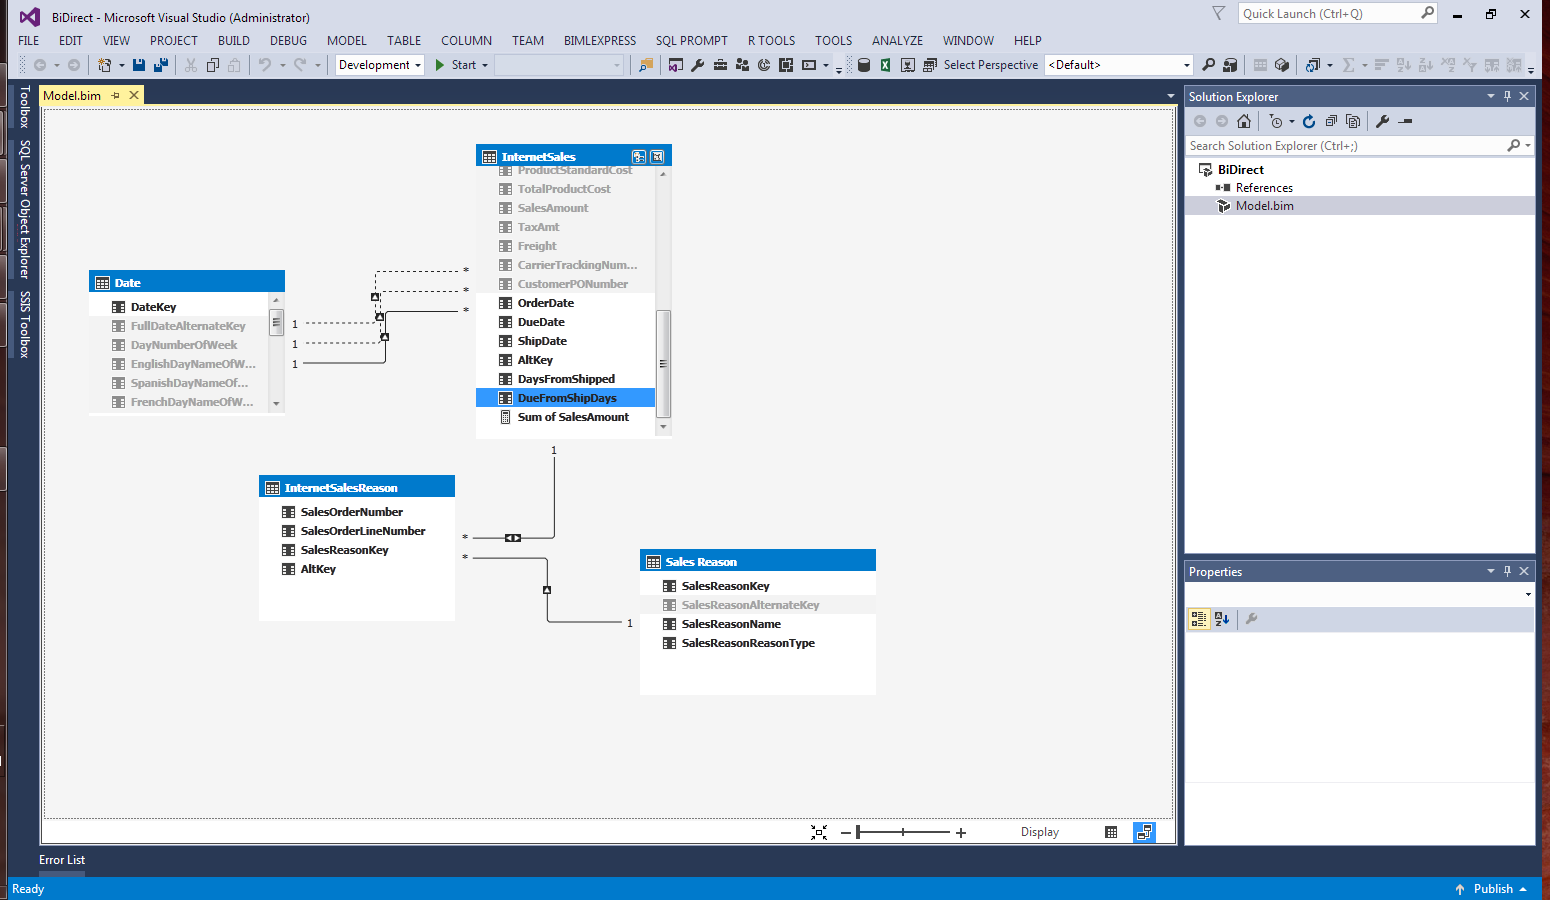Close the Model.bim tab

pos(134,95)
